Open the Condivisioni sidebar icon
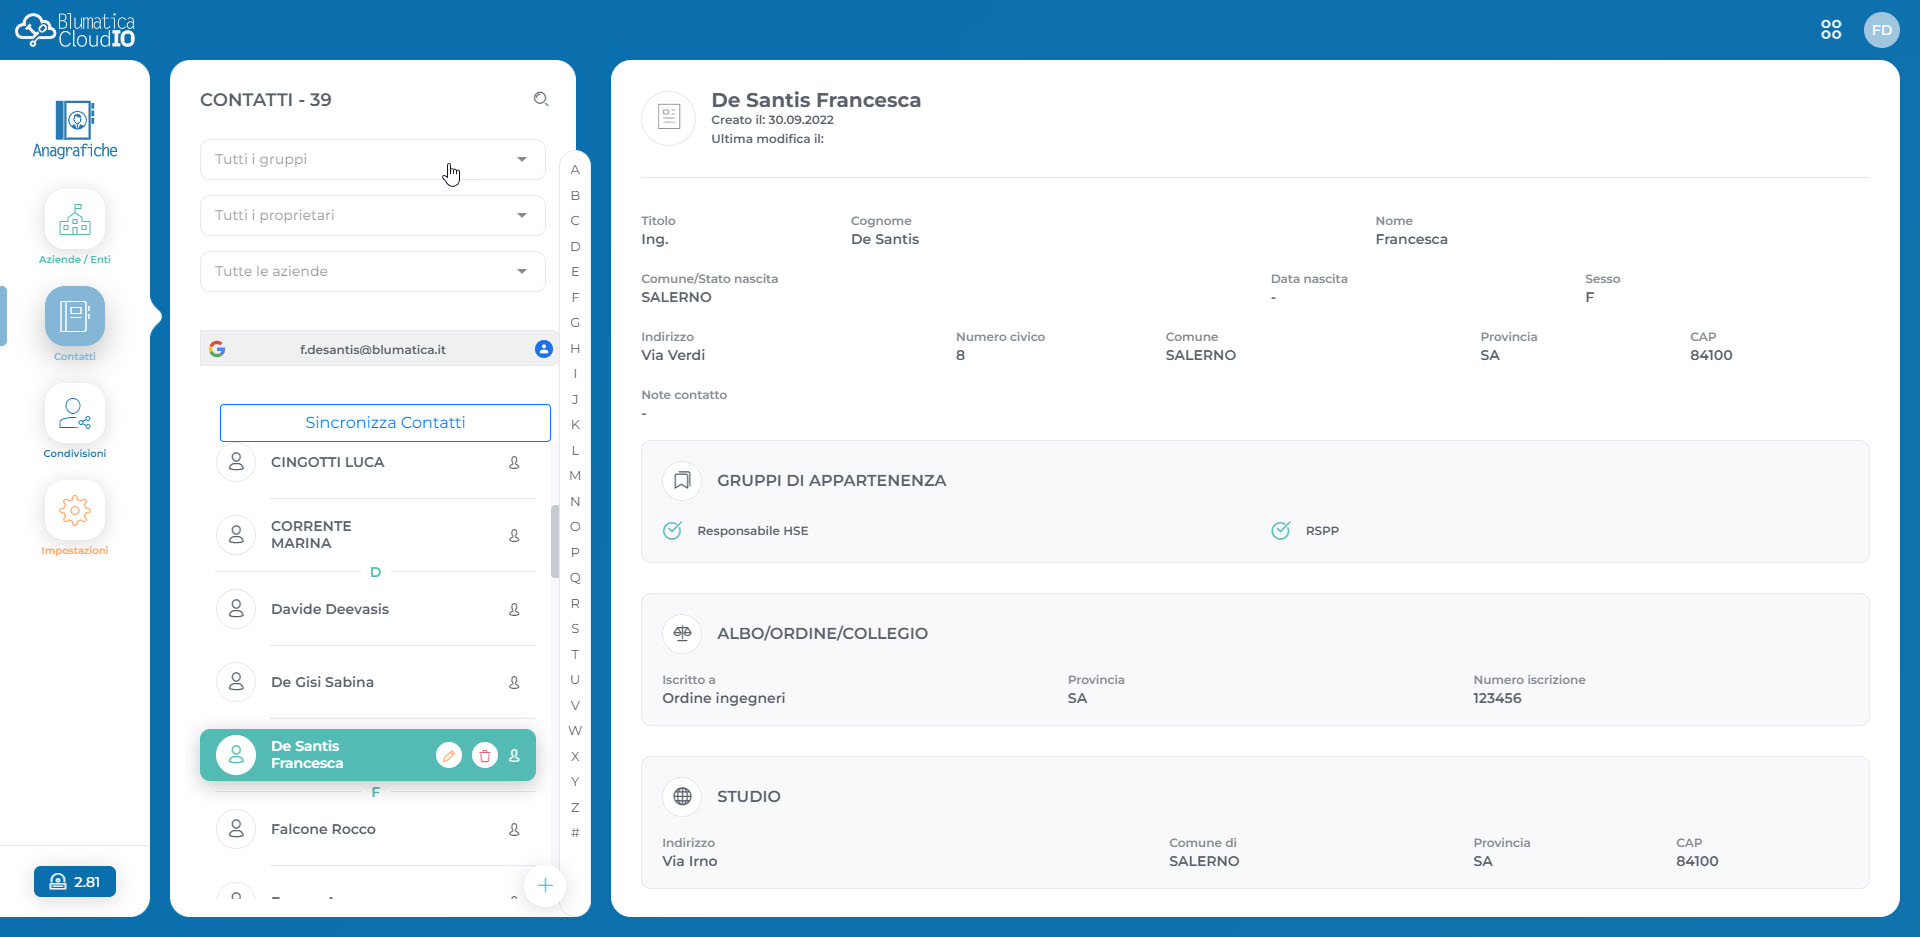 pyautogui.click(x=75, y=414)
